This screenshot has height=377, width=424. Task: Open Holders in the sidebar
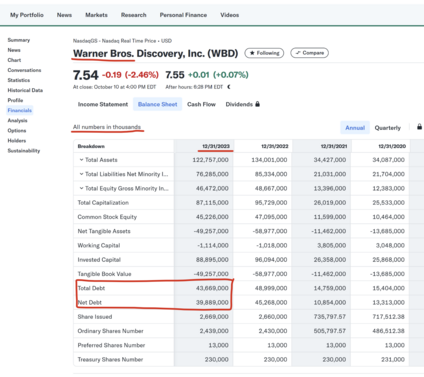click(17, 140)
